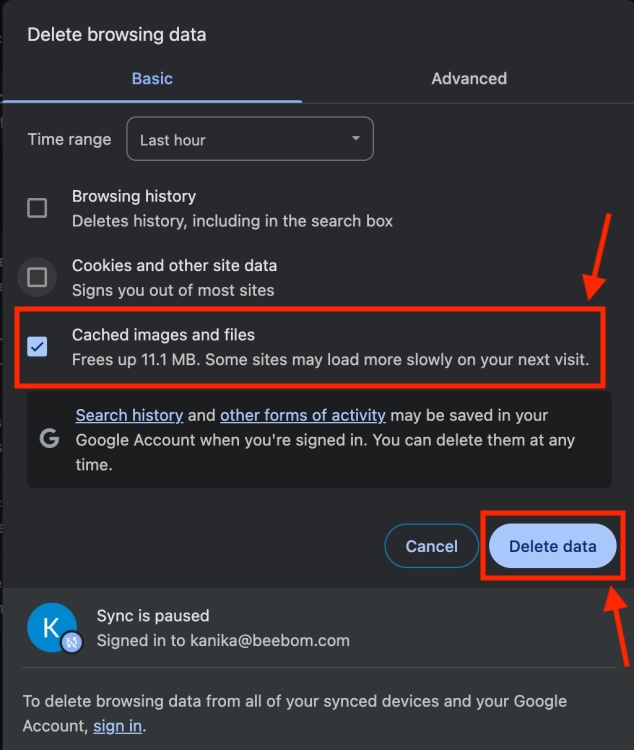Image resolution: width=634 pixels, height=750 pixels.
Task: Open the Time range dropdown
Action: [x=249, y=140]
